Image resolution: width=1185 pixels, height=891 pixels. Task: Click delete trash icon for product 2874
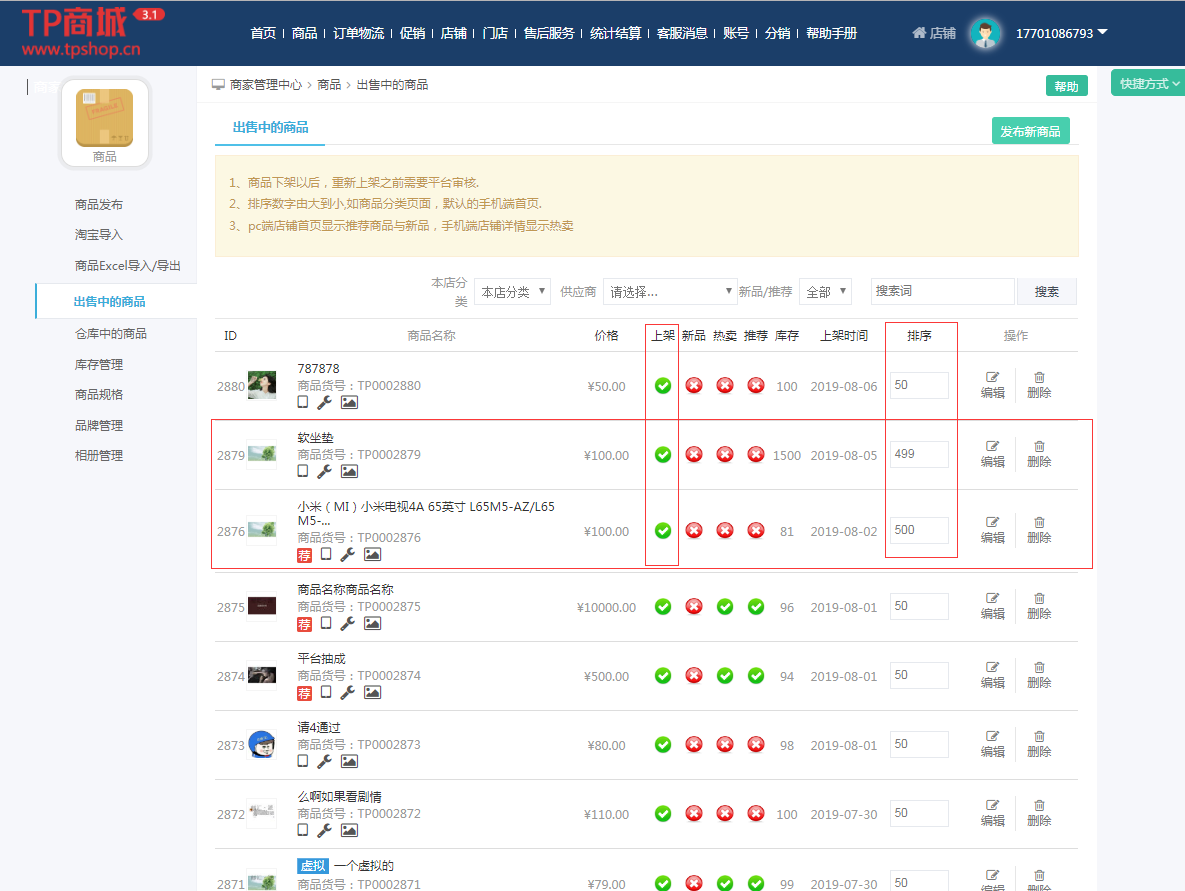pyautogui.click(x=1039, y=668)
